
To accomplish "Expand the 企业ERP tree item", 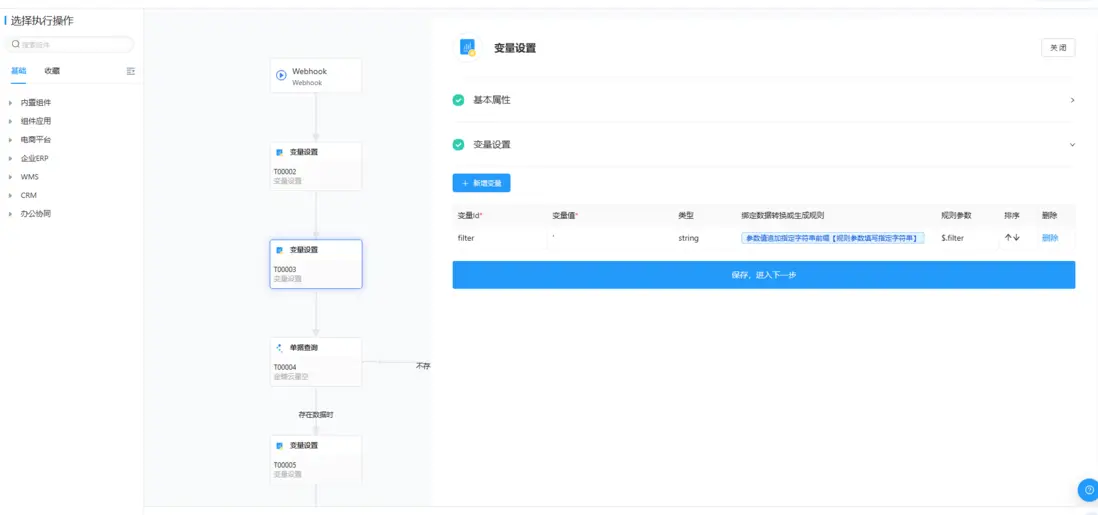I will pos(11,158).
